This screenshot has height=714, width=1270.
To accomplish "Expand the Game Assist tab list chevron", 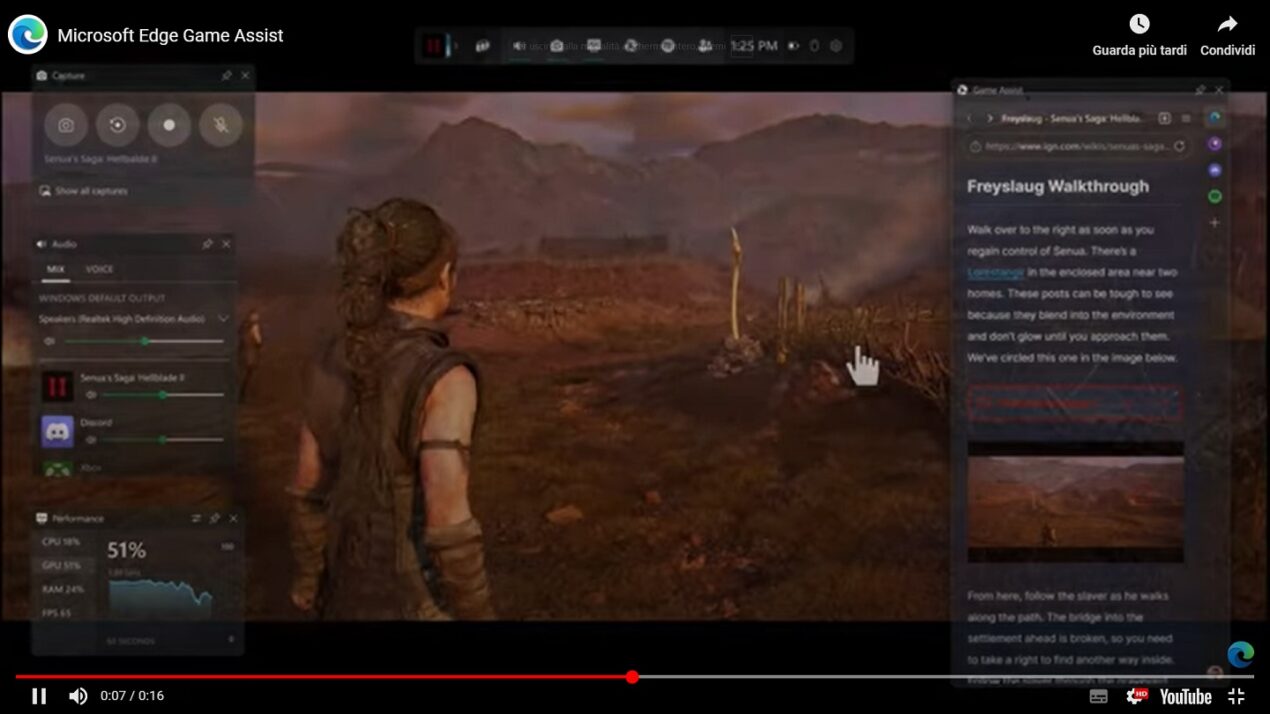I will 988,118.
